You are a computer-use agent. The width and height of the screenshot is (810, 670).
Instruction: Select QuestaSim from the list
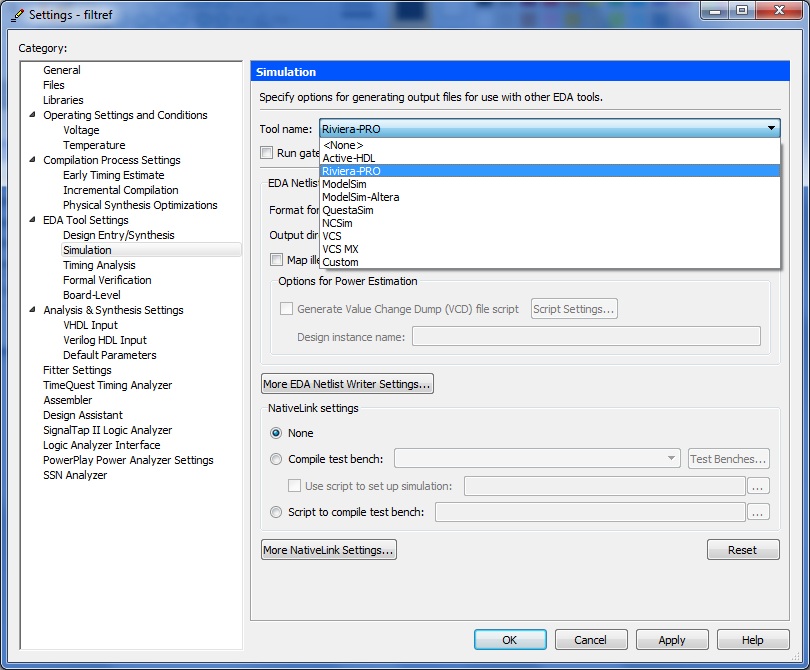pos(550,210)
